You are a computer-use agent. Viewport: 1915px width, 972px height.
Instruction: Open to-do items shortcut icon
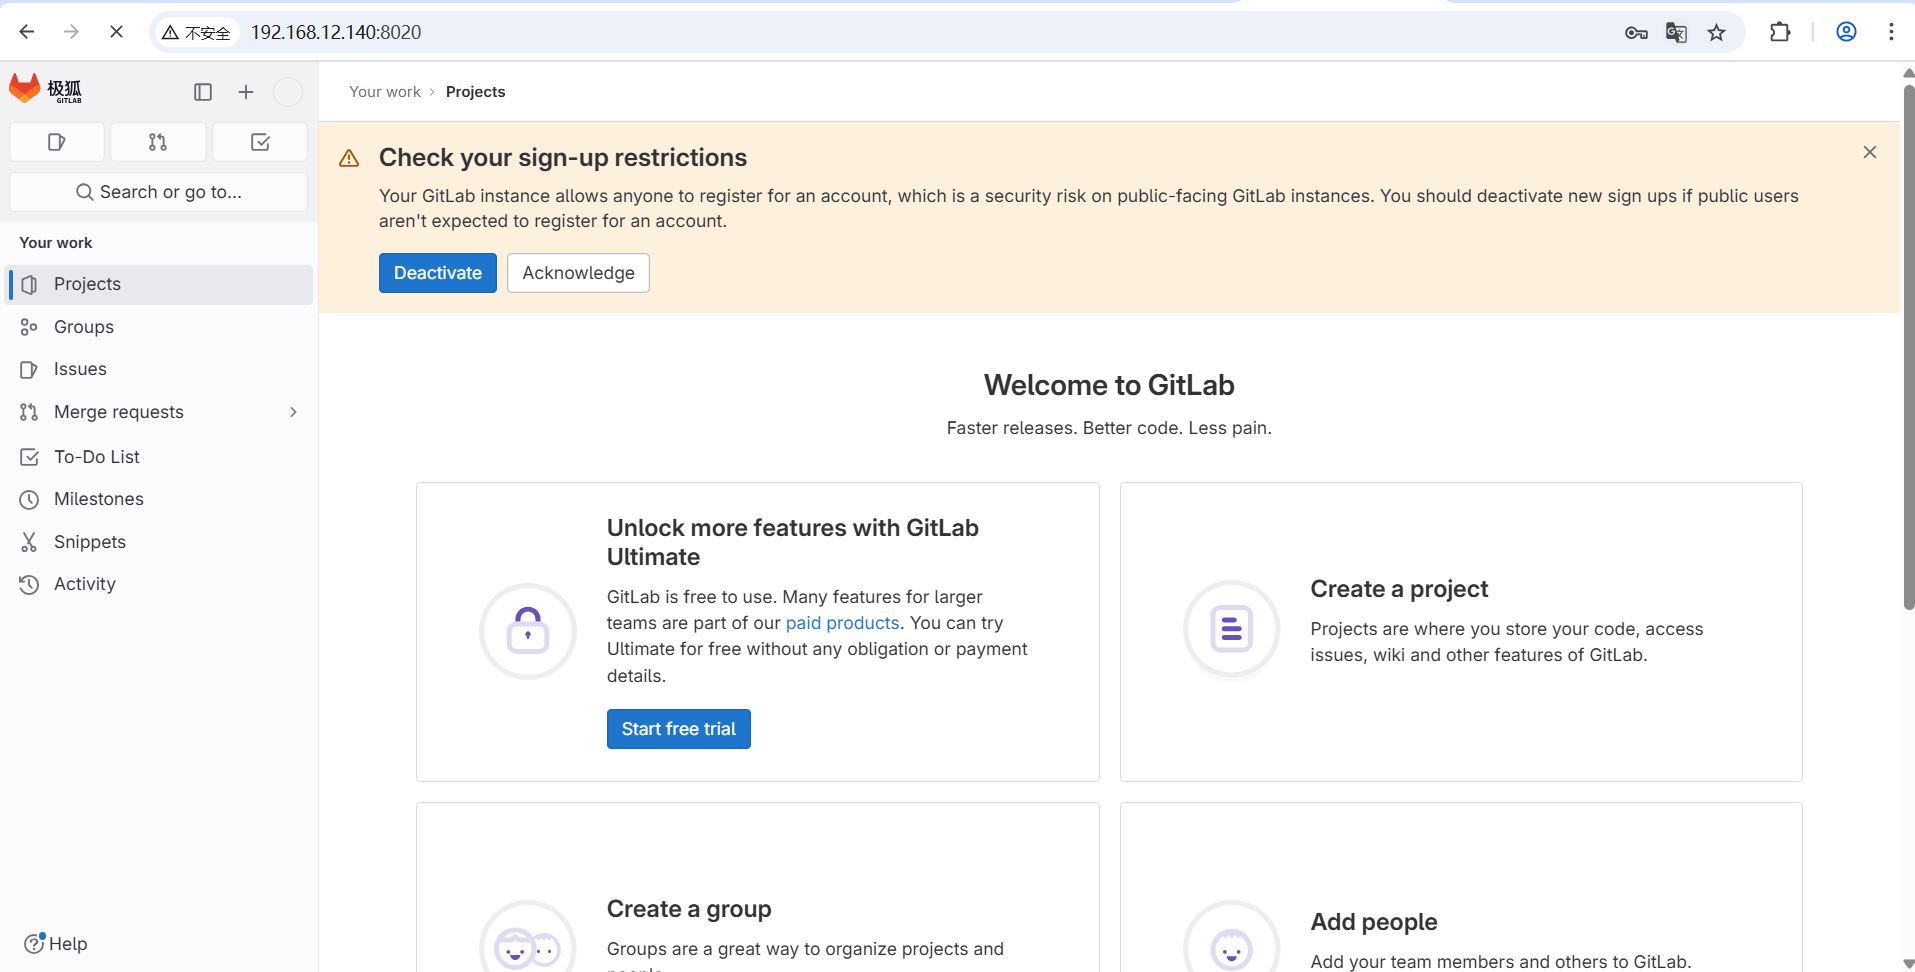coord(260,142)
